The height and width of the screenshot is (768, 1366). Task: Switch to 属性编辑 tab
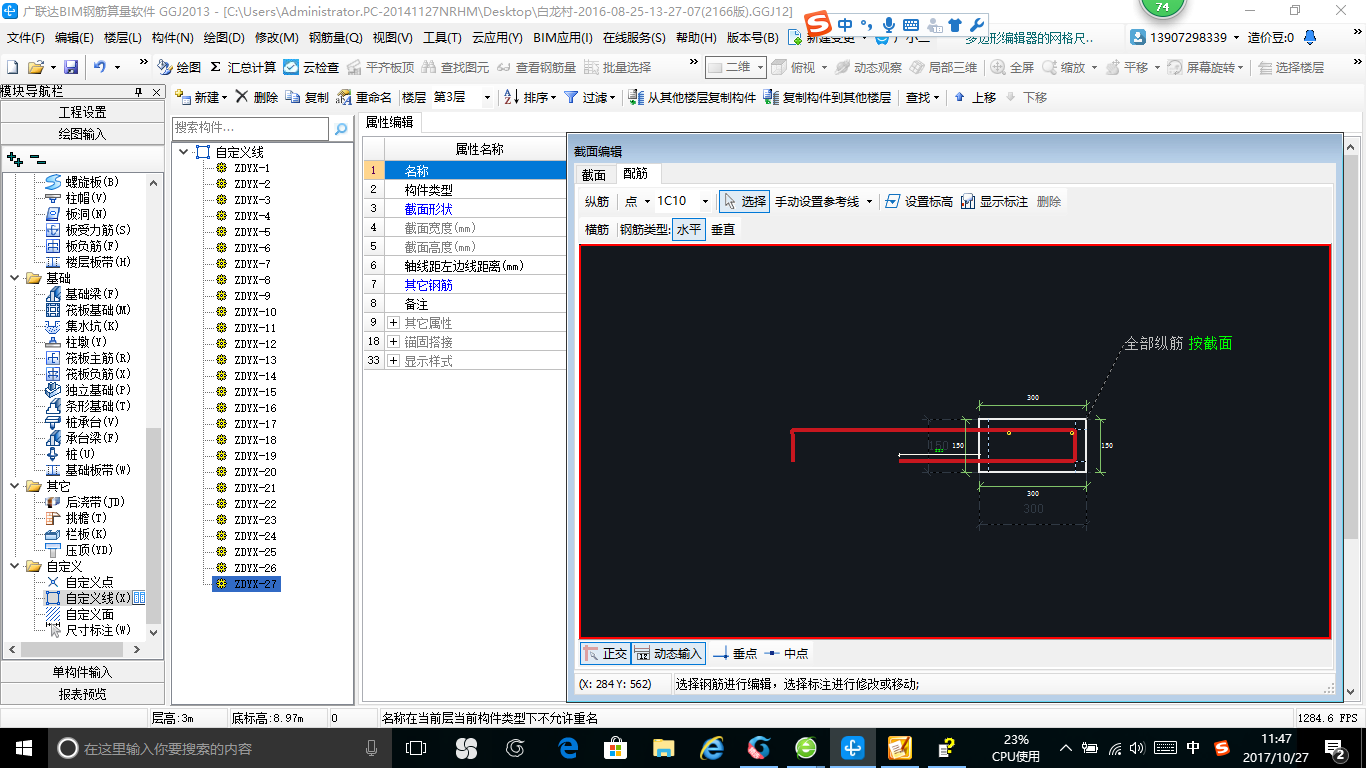click(x=389, y=122)
